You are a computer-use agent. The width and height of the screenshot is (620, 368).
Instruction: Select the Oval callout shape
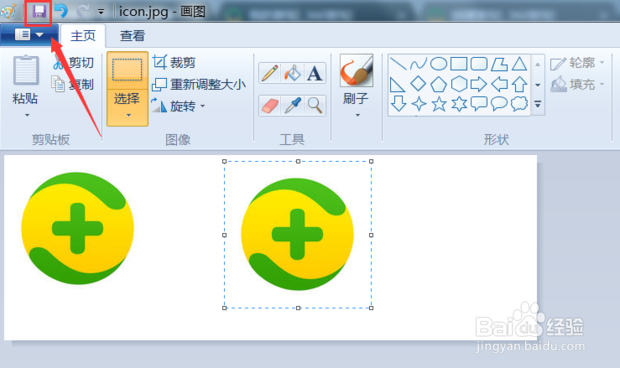(x=499, y=104)
